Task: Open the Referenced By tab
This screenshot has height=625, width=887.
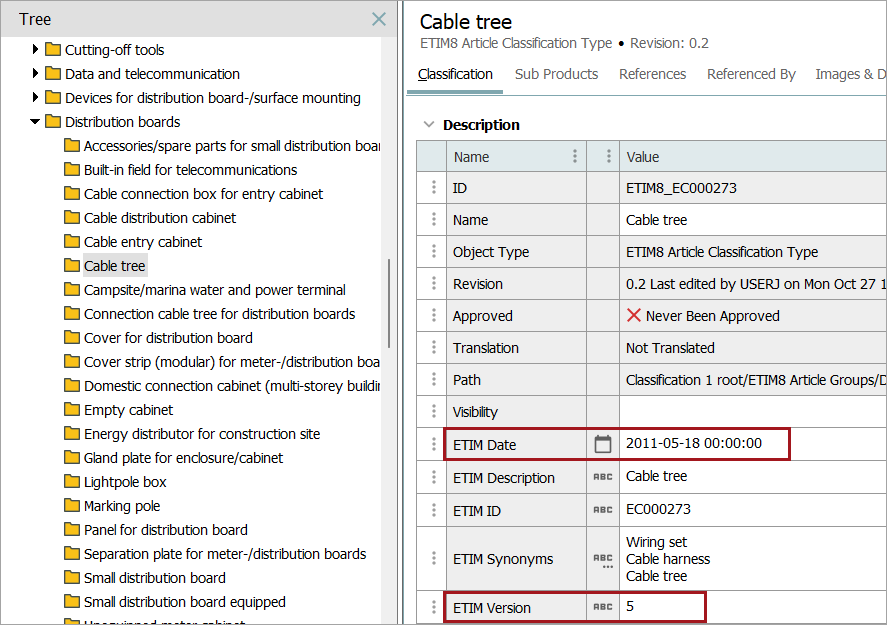Action: [751, 74]
